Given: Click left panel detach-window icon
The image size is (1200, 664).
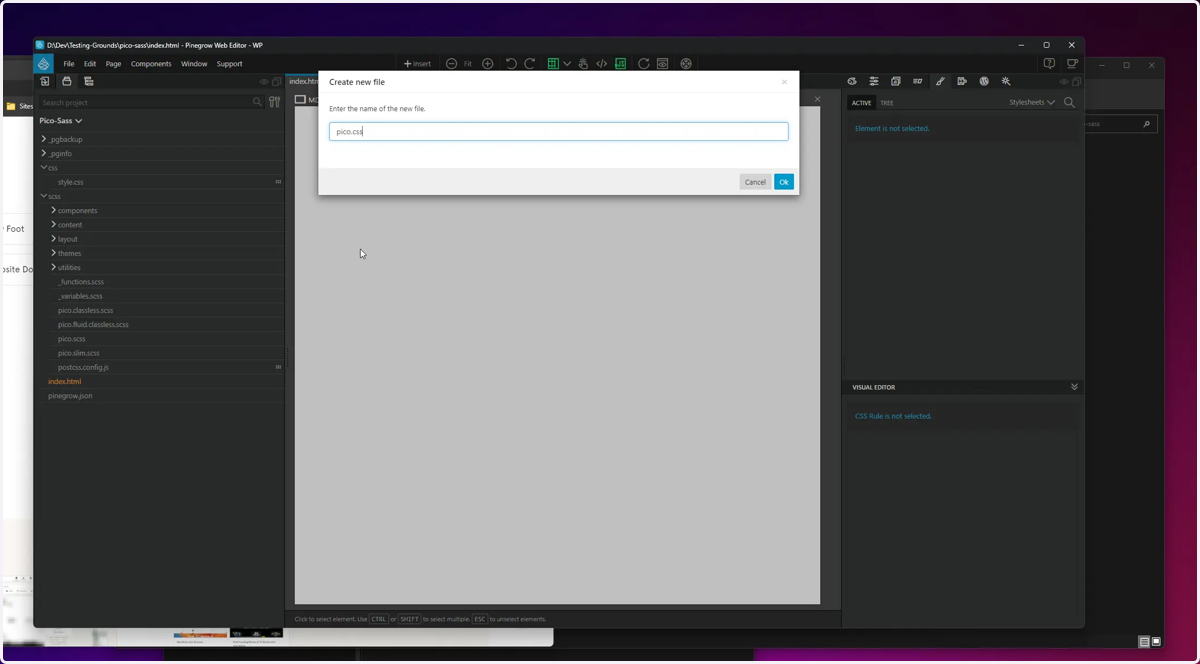Looking at the screenshot, I should point(277,82).
